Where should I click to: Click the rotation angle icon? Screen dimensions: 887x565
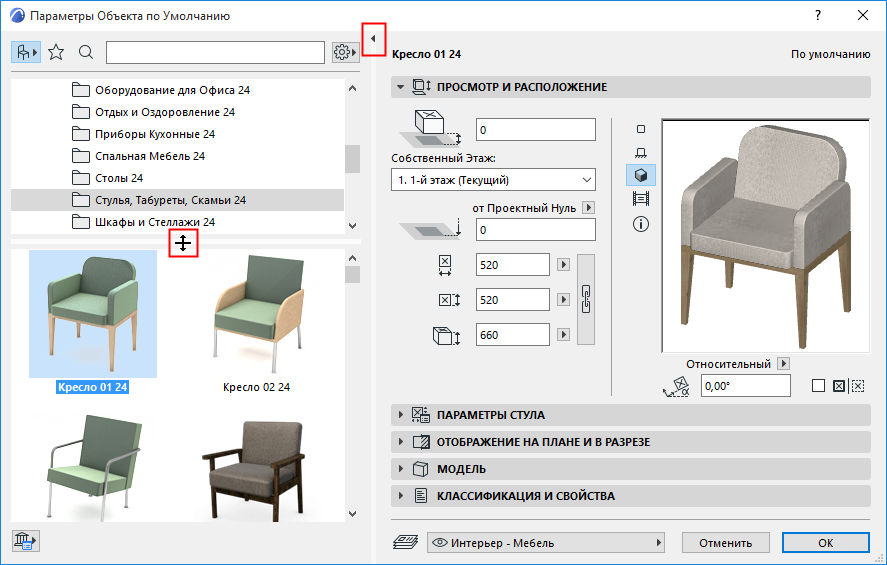(677, 386)
